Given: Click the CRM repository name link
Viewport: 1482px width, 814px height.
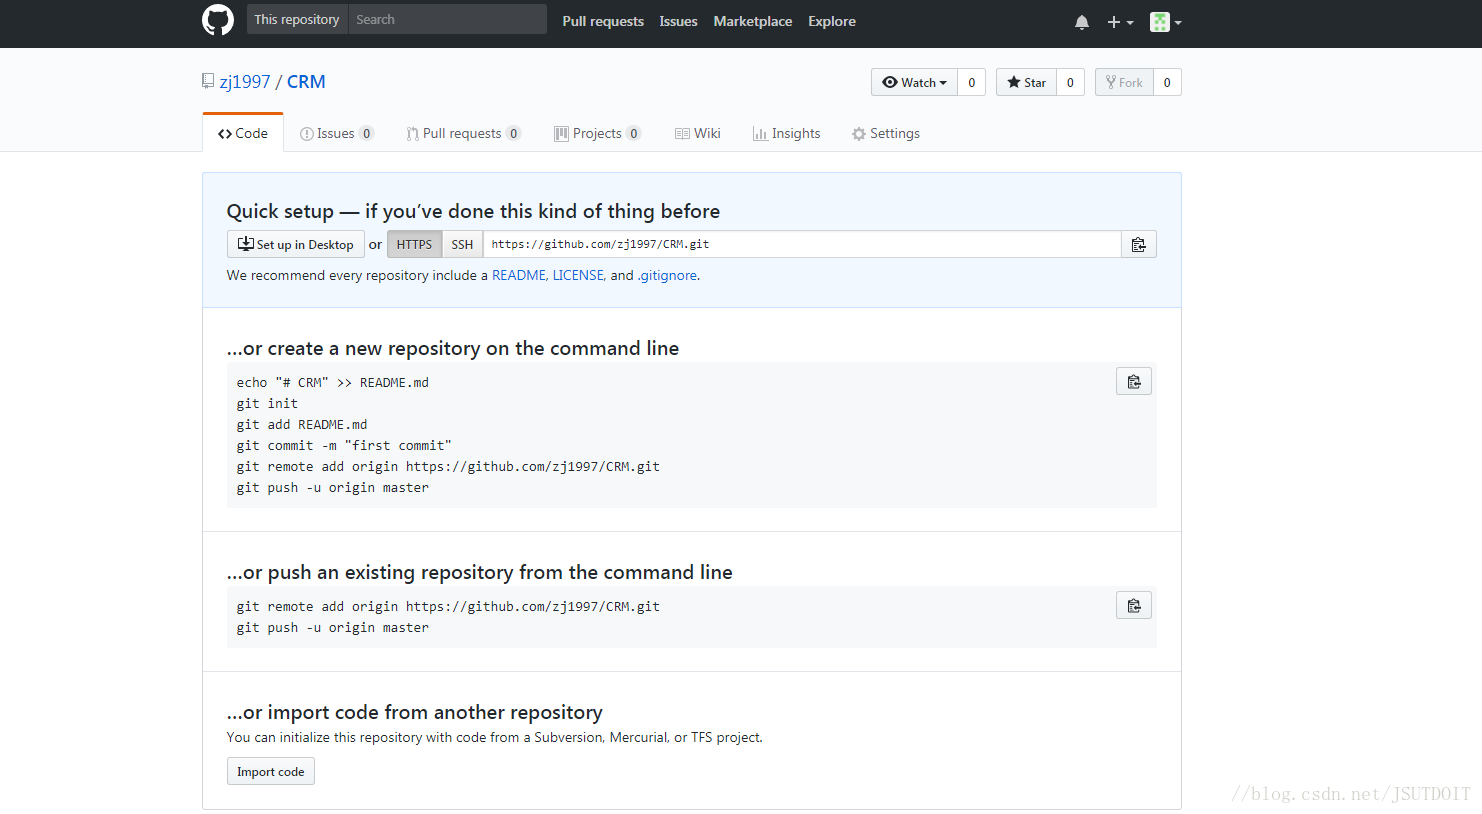Looking at the screenshot, I should pos(306,82).
